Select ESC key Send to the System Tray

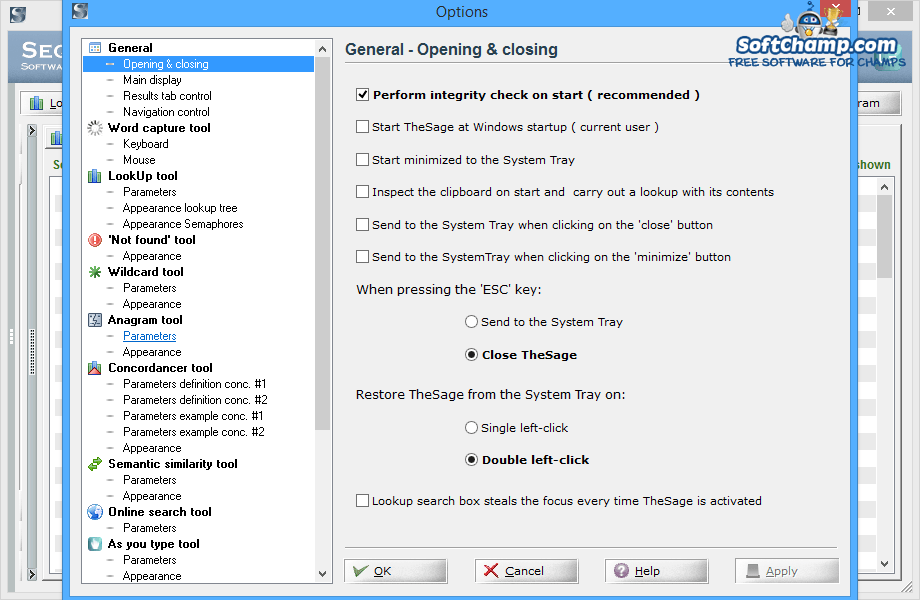[x=471, y=321]
